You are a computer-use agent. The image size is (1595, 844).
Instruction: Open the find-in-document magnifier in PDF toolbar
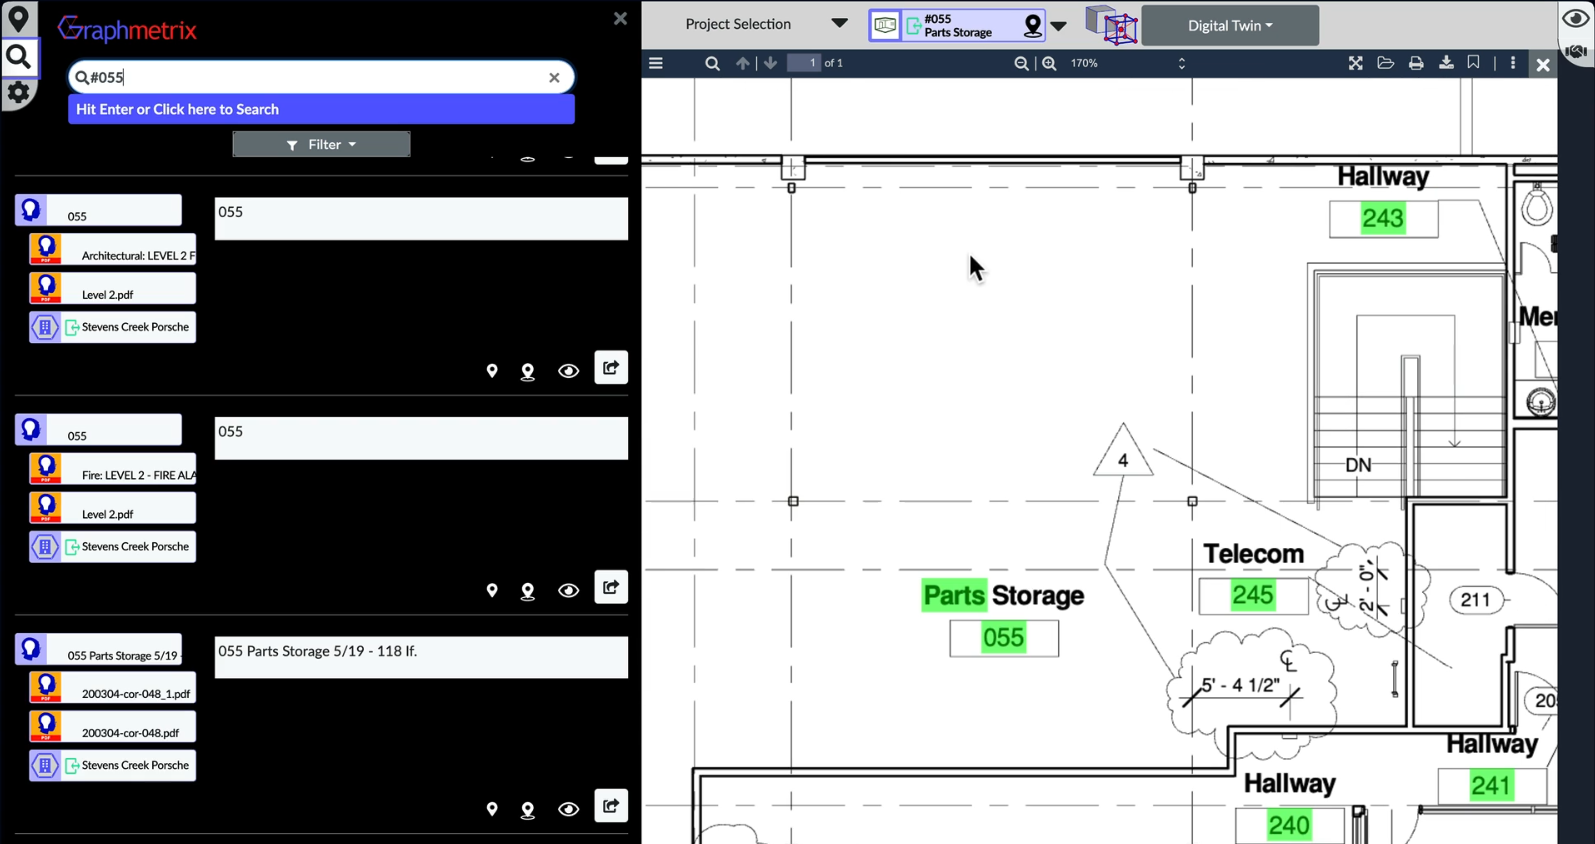point(712,63)
